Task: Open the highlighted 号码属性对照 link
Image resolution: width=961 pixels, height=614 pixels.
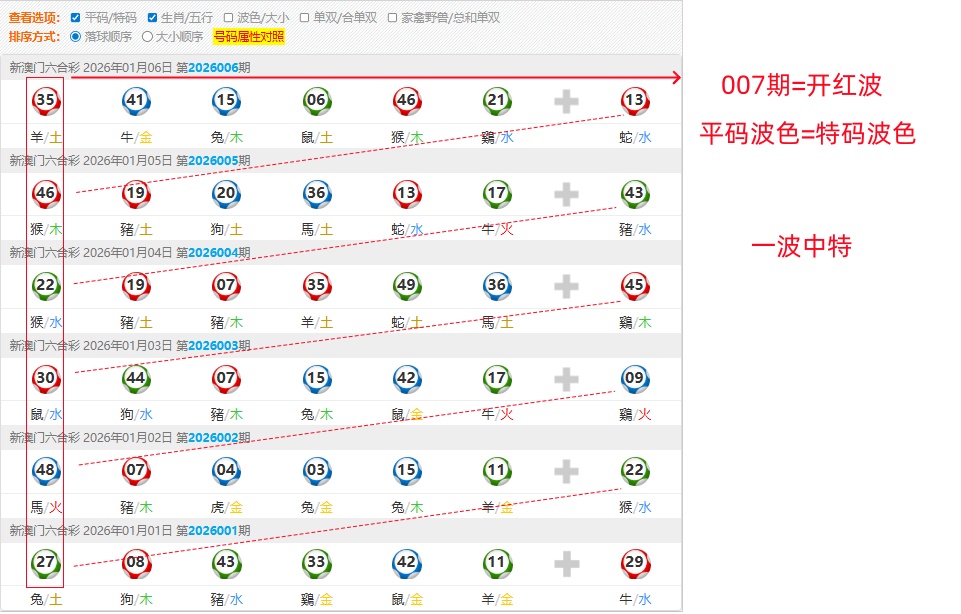Action: click(249, 37)
